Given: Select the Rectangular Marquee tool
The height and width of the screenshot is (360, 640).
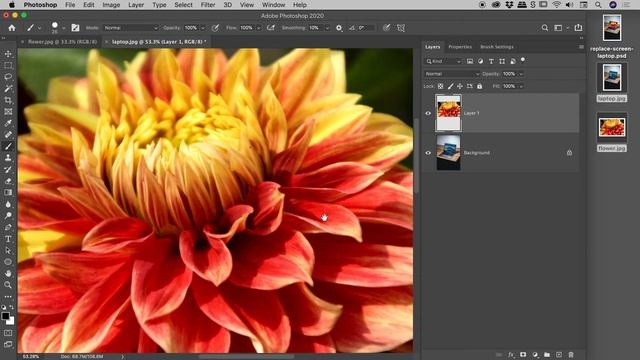Looking at the screenshot, I should tap(8, 65).
